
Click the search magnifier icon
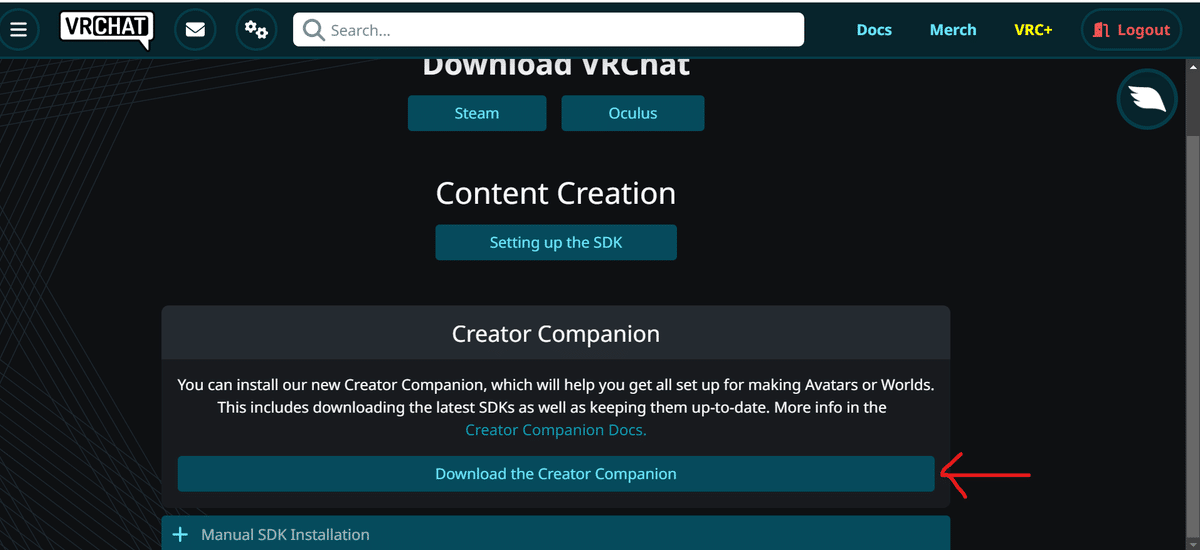[x=314, y=30]
